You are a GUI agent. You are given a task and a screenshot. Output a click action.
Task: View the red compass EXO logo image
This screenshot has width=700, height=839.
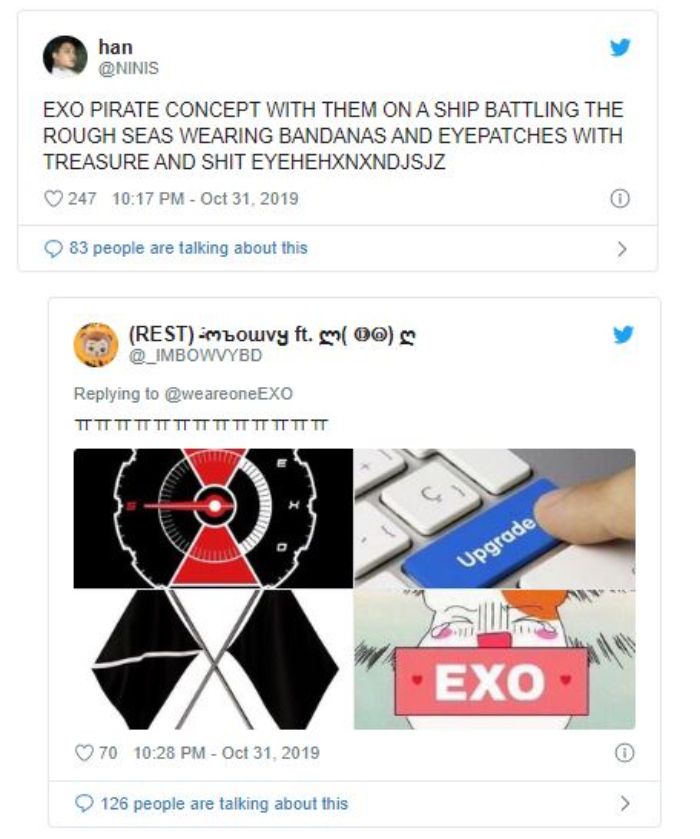213,518
